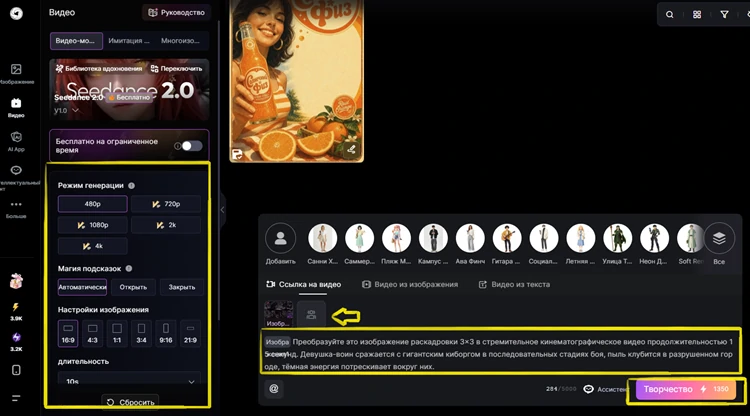Open the intelligent agent chat sidebar icon
Screen dimensions: 750x416
click(x=16, y=170)
